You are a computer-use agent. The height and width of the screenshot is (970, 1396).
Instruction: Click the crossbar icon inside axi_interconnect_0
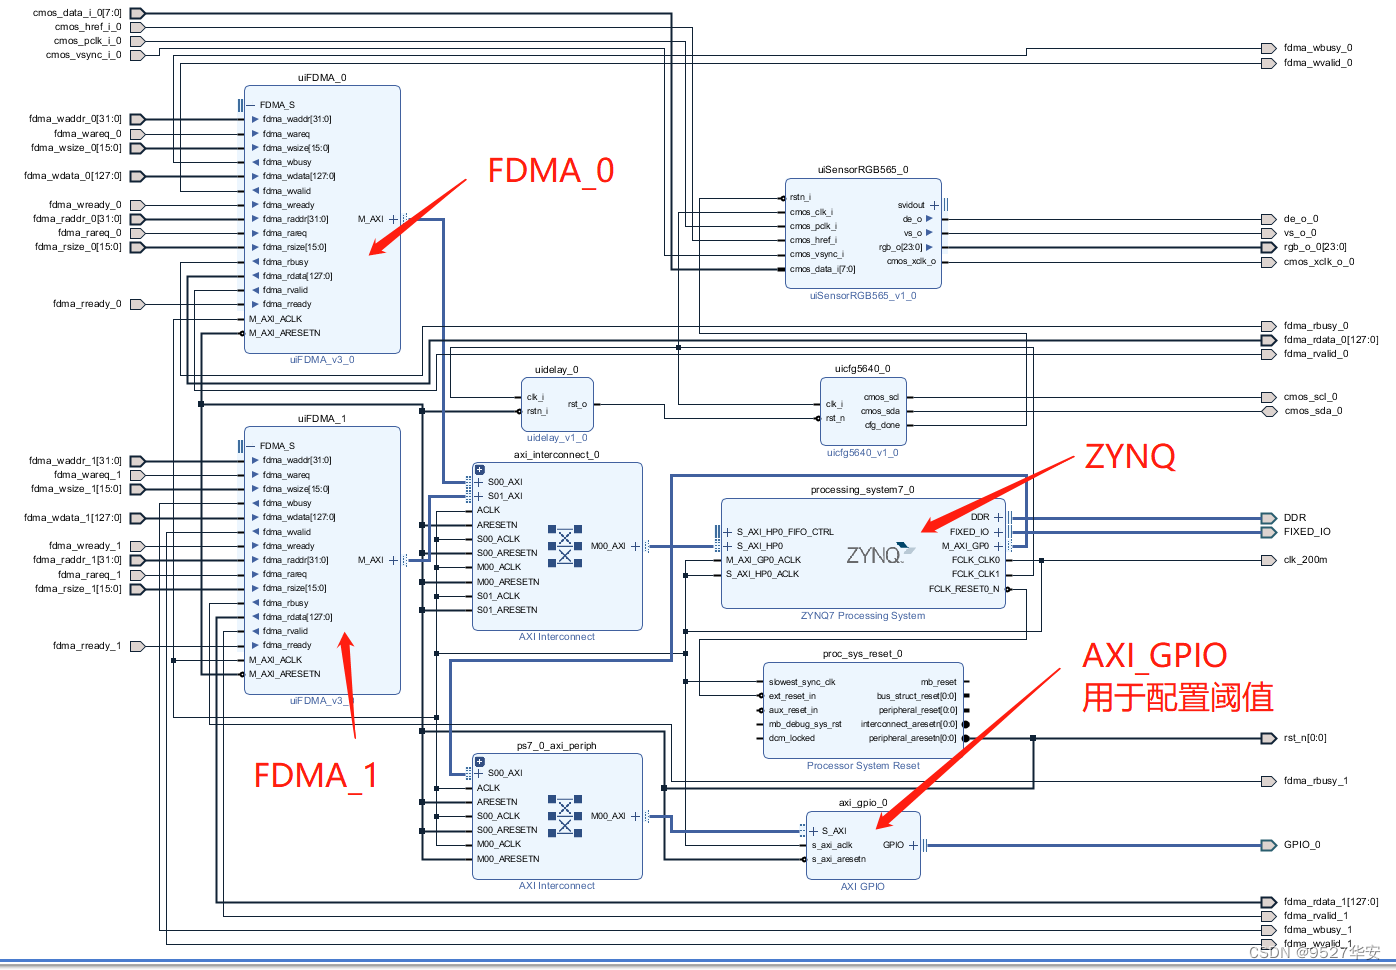[565, 545]
